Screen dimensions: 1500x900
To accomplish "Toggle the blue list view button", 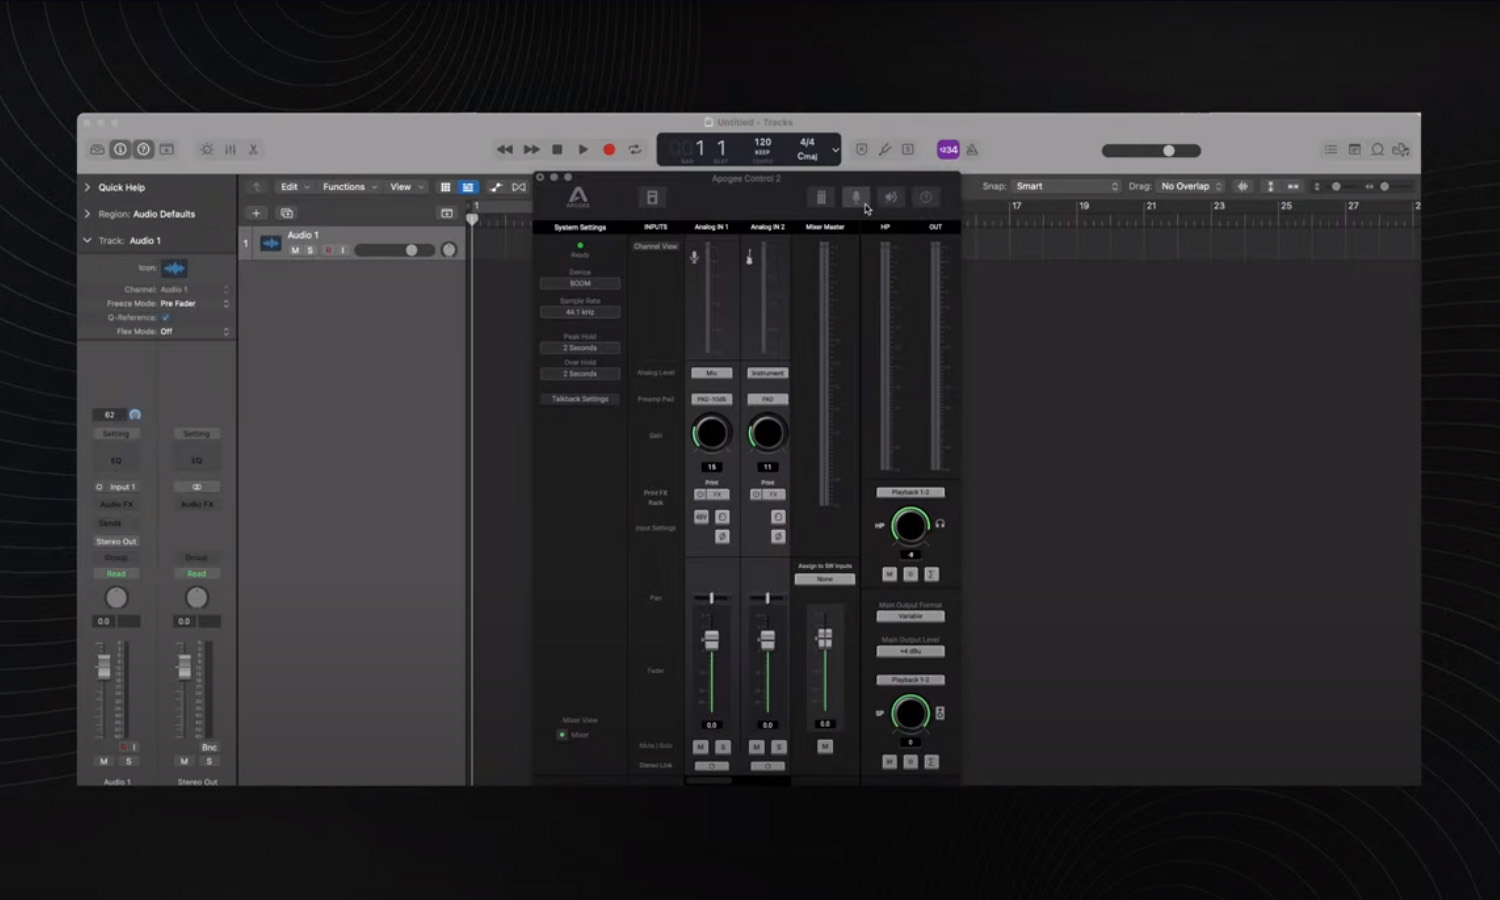I will [468, 187].
